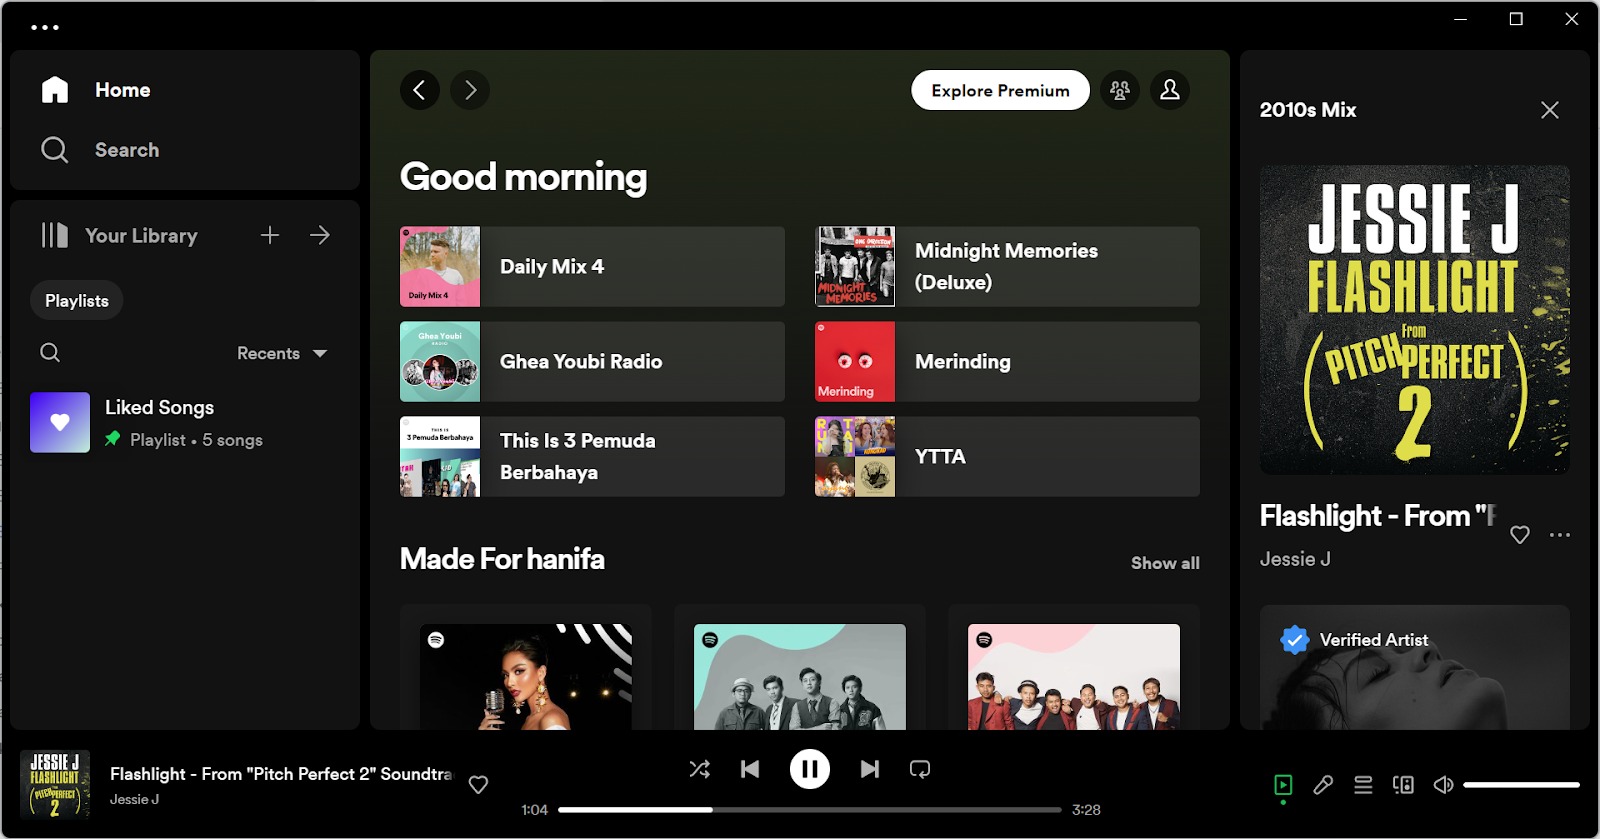Open mix thumbnail with teal background
The width and height of the screenshot is (1600, 839).
click(800, 677)
